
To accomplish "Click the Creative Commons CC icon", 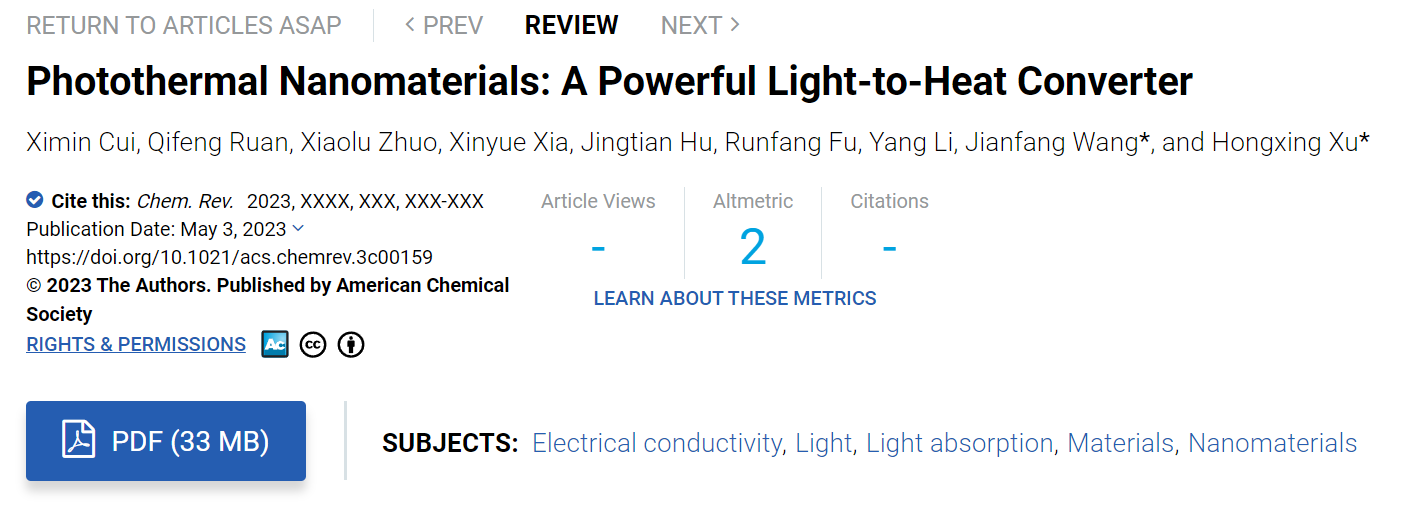I will tap(313, 345).
